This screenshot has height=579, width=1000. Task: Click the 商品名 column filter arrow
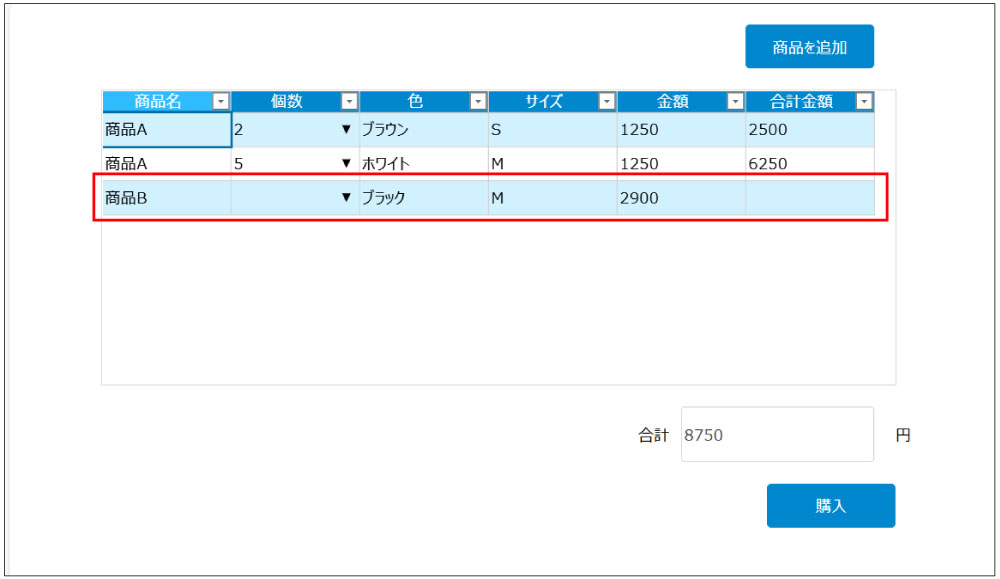click(221, 101)
